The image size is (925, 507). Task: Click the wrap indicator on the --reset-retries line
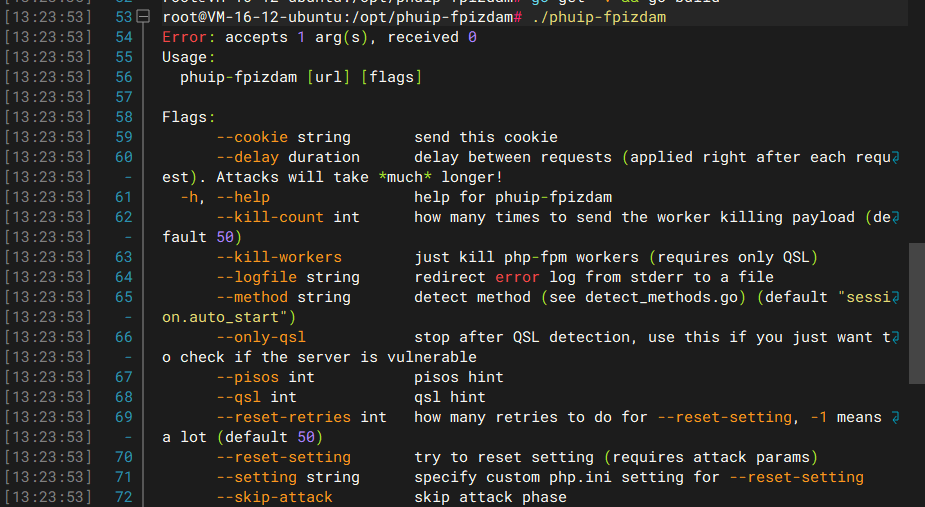click(x=896, y=417)
